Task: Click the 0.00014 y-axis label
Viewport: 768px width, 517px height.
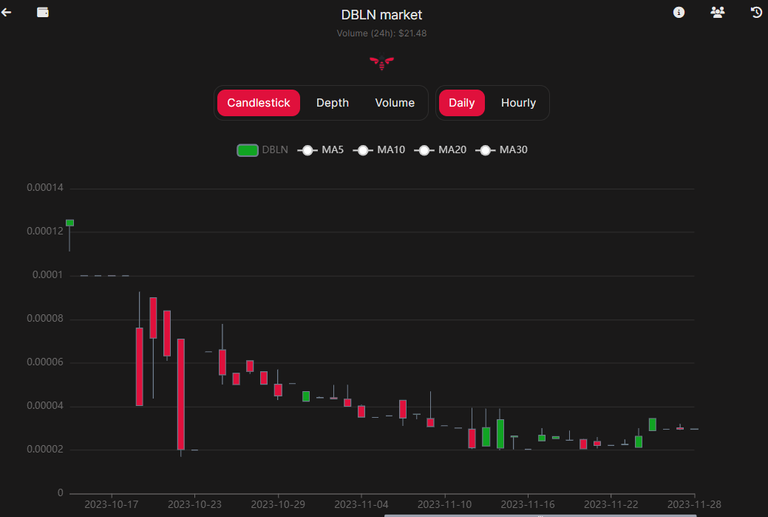Action: click(x=45, y=188)
